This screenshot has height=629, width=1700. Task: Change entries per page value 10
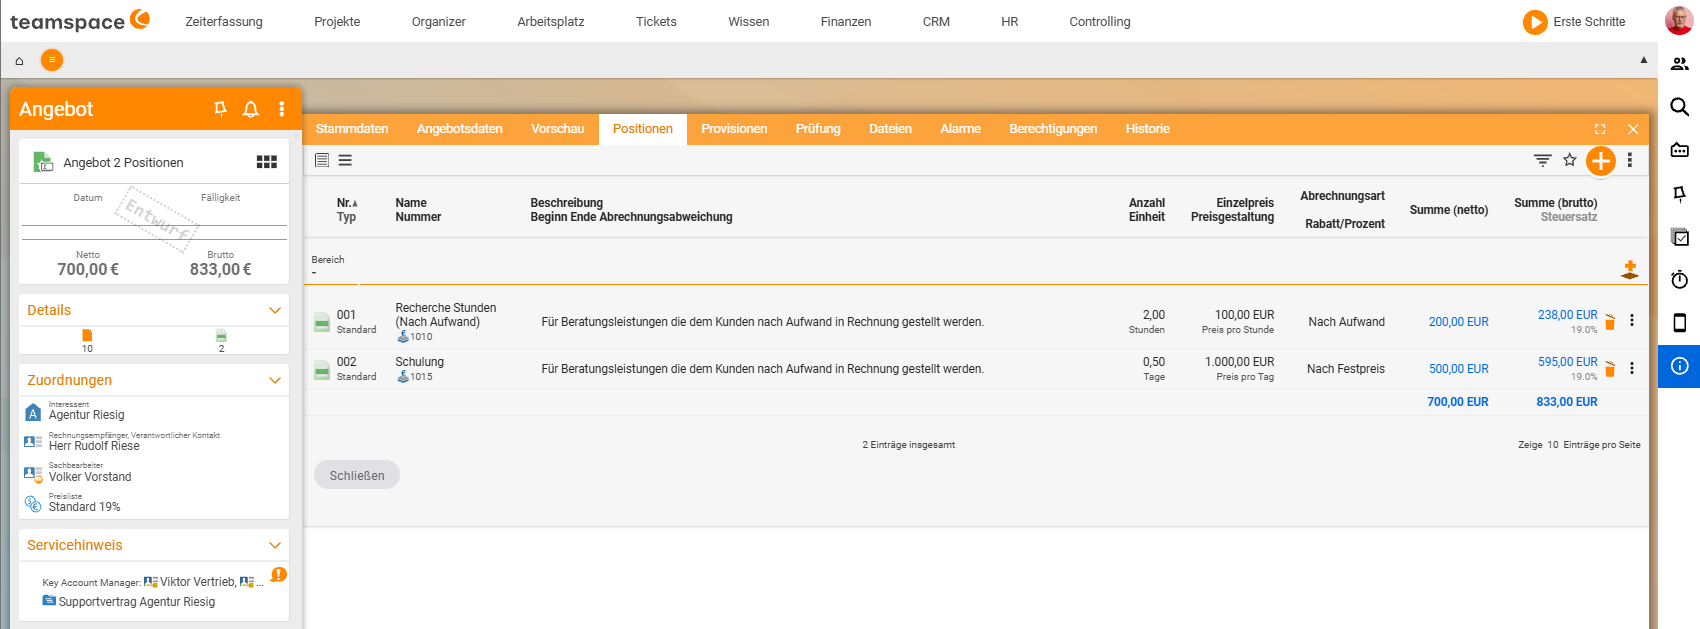(1553, 445)
